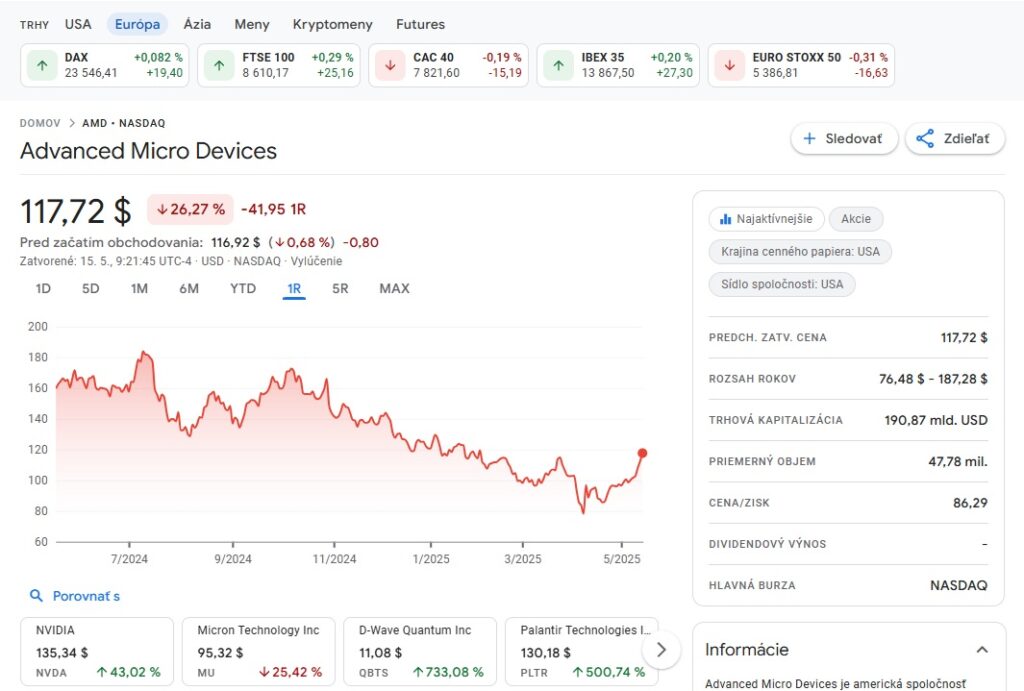Click the CENA/ZISK value 86,29

(x=970, y=503)
